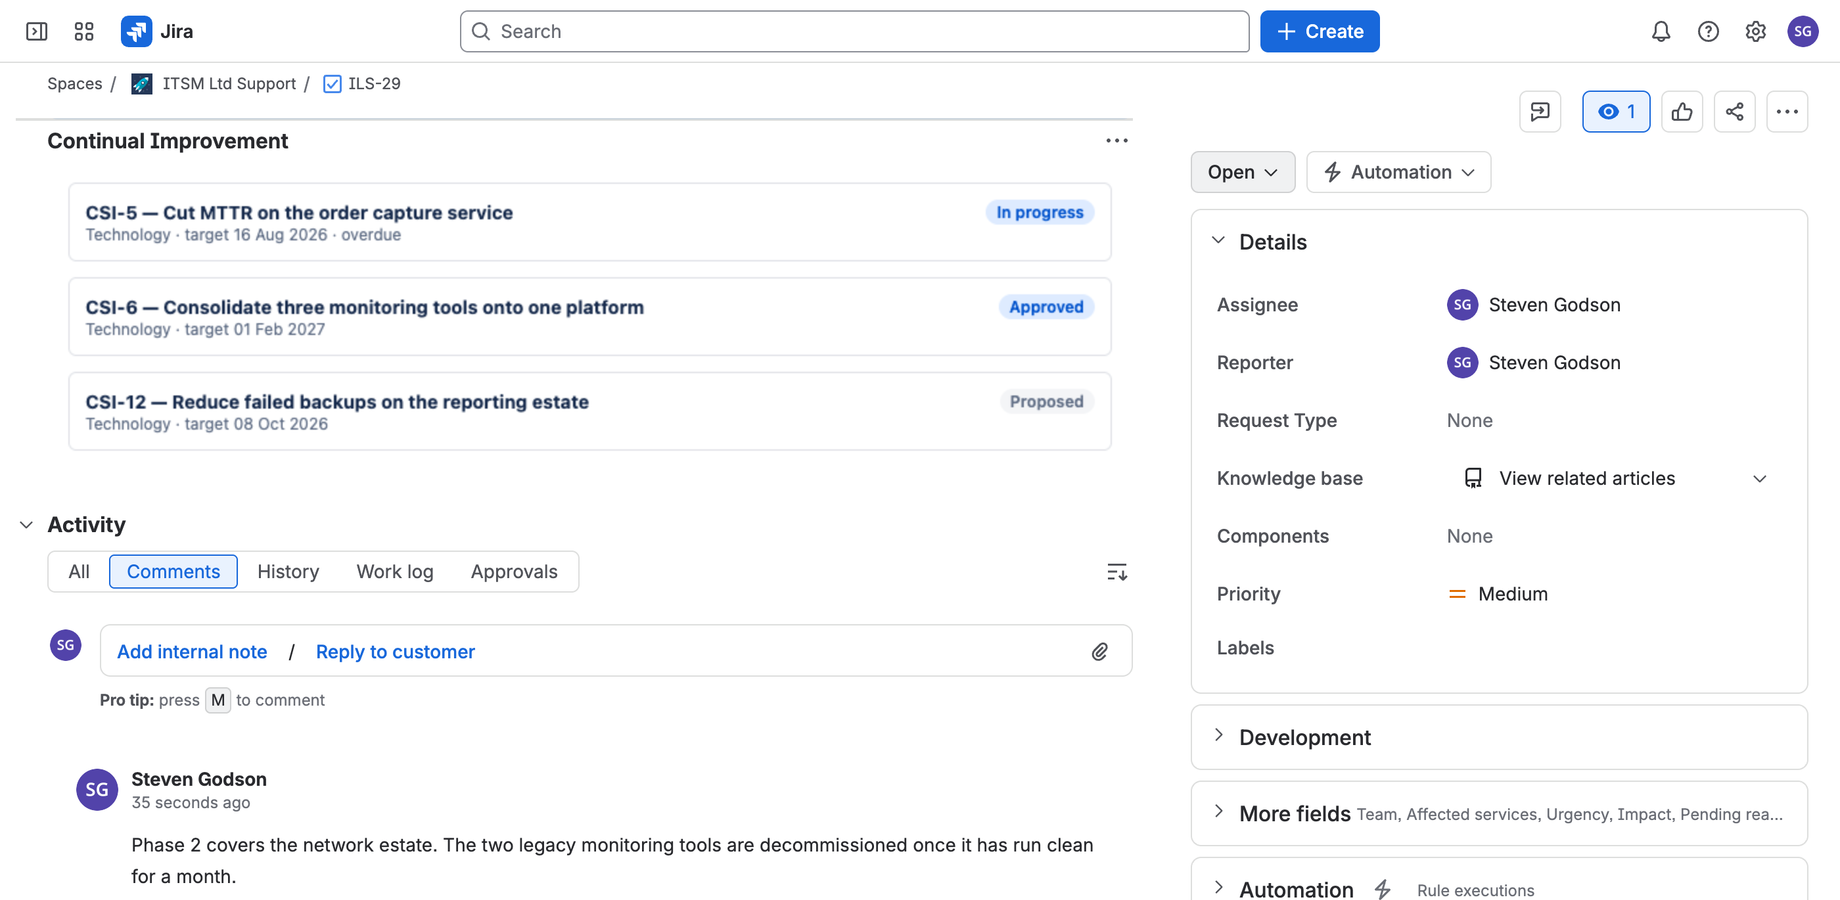This screenshot has width=1840, height=900.
Task: Open the CSI-5 Cut MTTR card
Action: point(590,222)
